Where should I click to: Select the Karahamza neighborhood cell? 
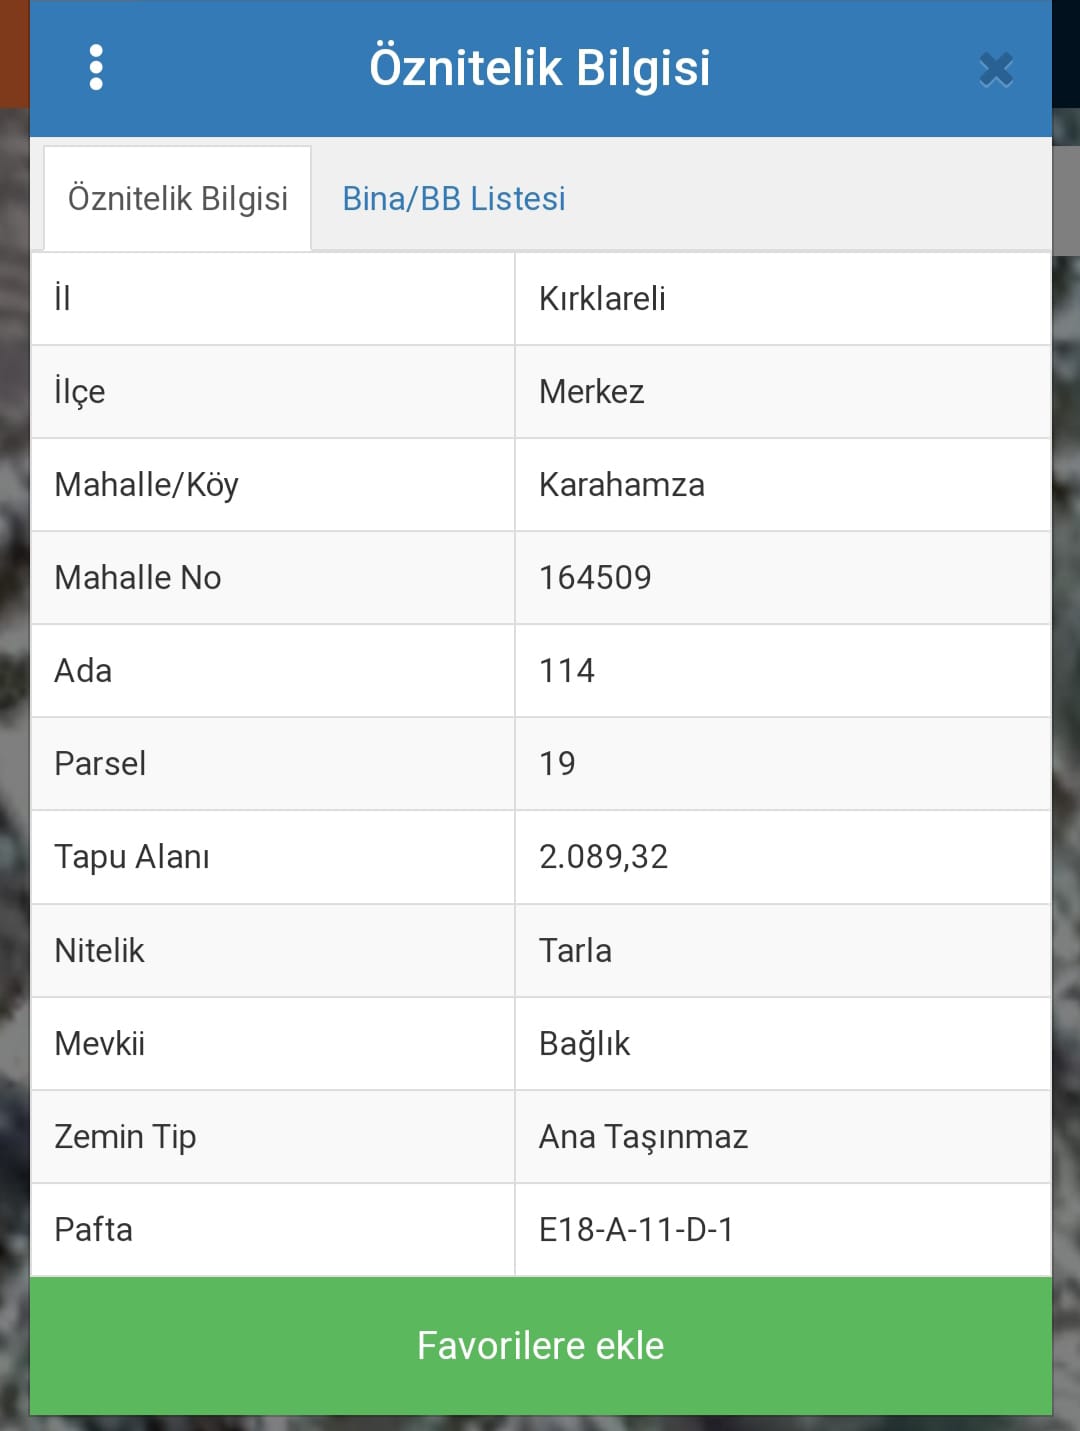point(783,485)
